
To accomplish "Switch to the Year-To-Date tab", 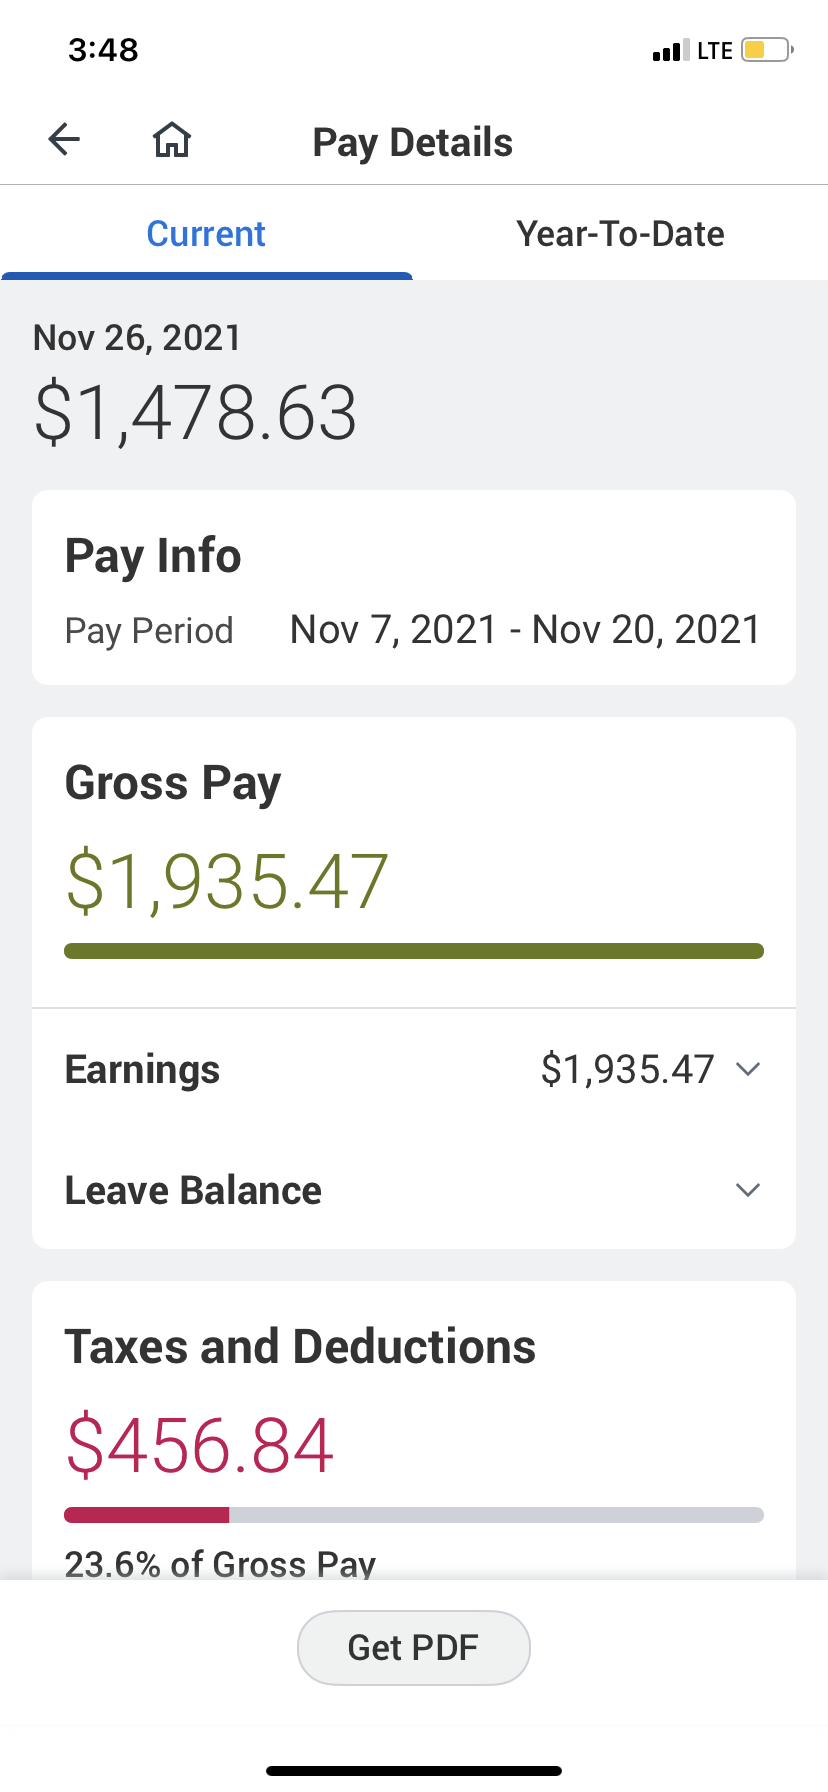I will (x=620, y=233).
